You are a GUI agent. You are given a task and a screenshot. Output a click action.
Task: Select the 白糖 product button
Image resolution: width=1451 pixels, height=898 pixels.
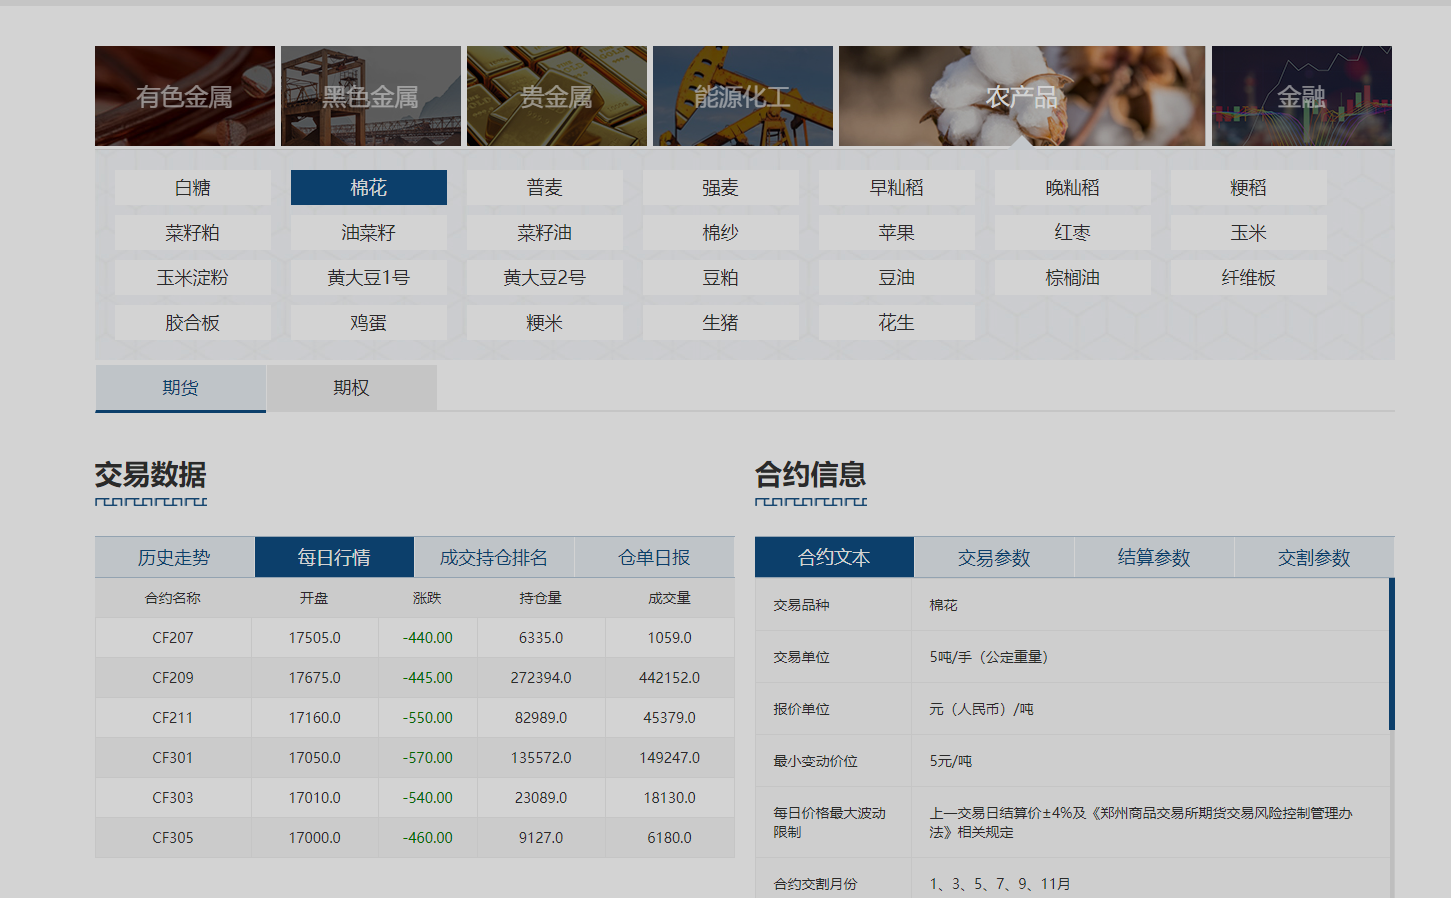click(192, 187)
